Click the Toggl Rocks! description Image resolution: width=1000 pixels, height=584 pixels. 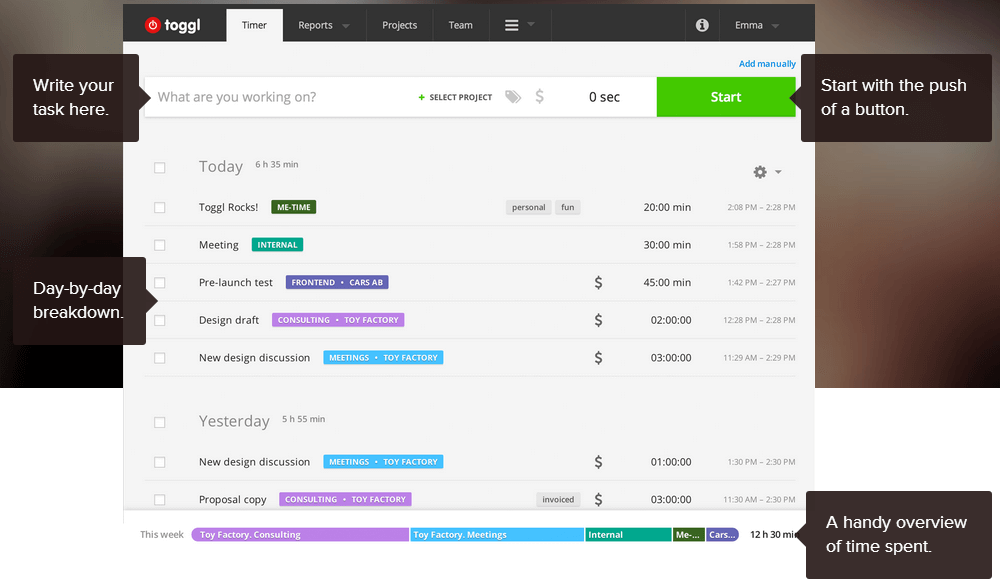(228, 207)
